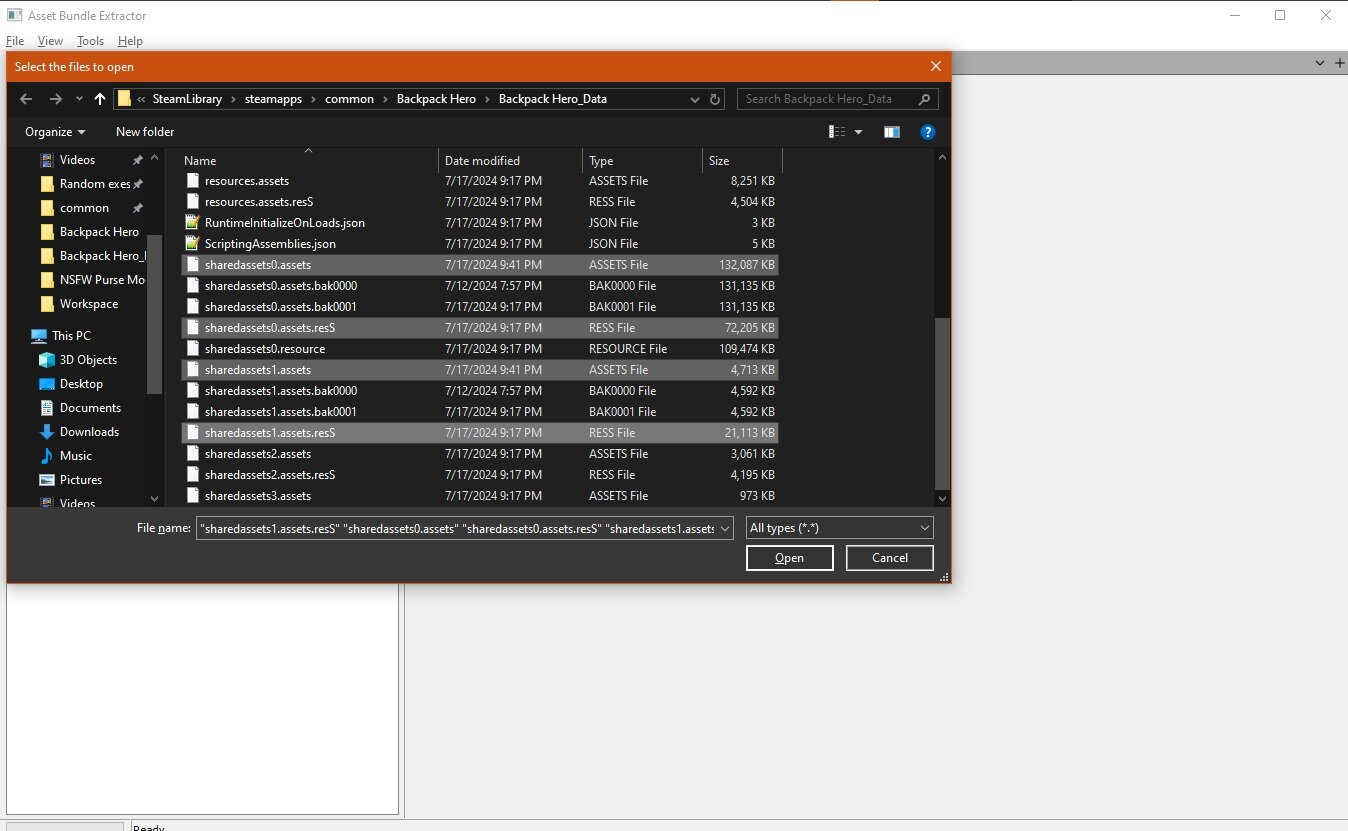Image resolution: width=1348 pixels, height=831 pixels.
Task: Select RuntimeInitializeOnLoads.json file
Action: 284,223
